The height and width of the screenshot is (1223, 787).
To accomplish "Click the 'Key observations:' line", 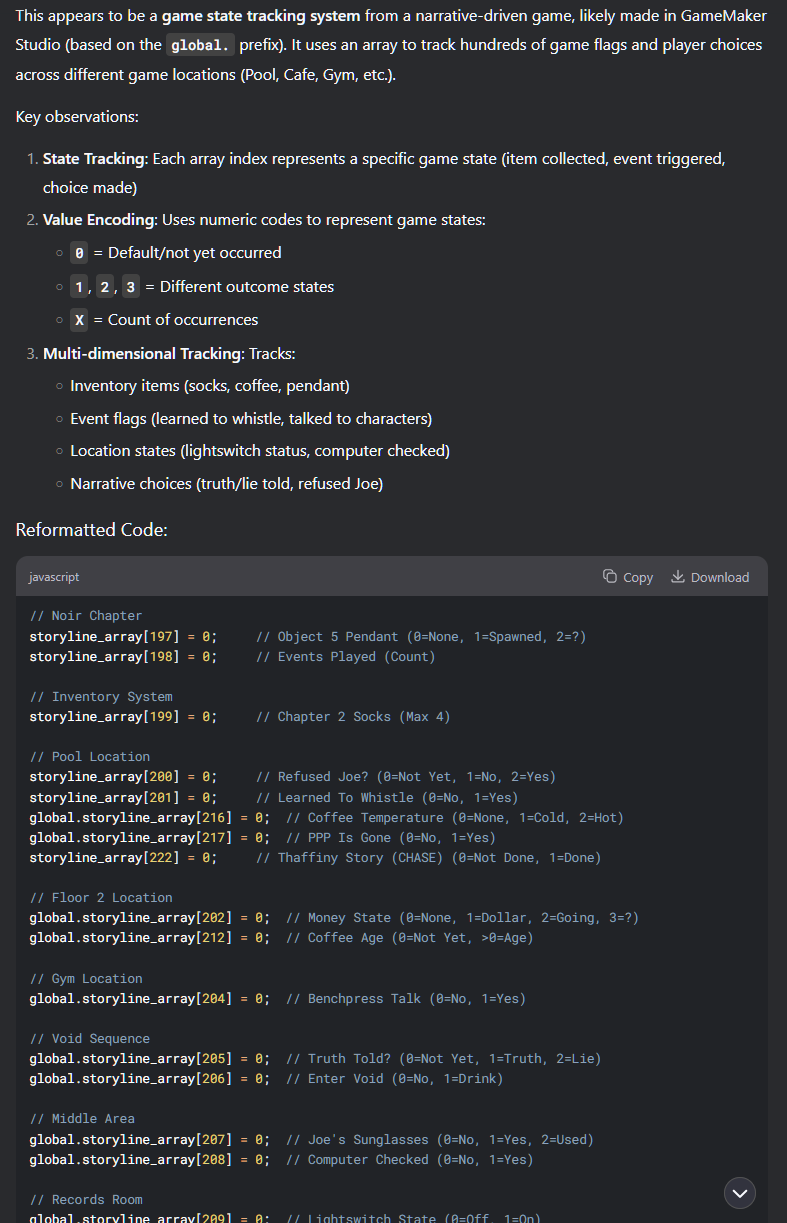I will click(77, 117).
